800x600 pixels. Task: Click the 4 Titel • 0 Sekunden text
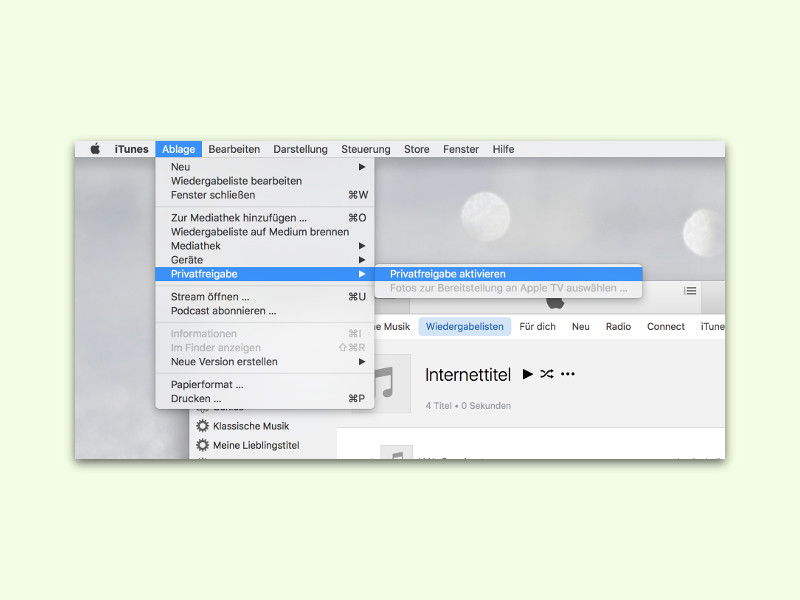click(x=468, y=406)
